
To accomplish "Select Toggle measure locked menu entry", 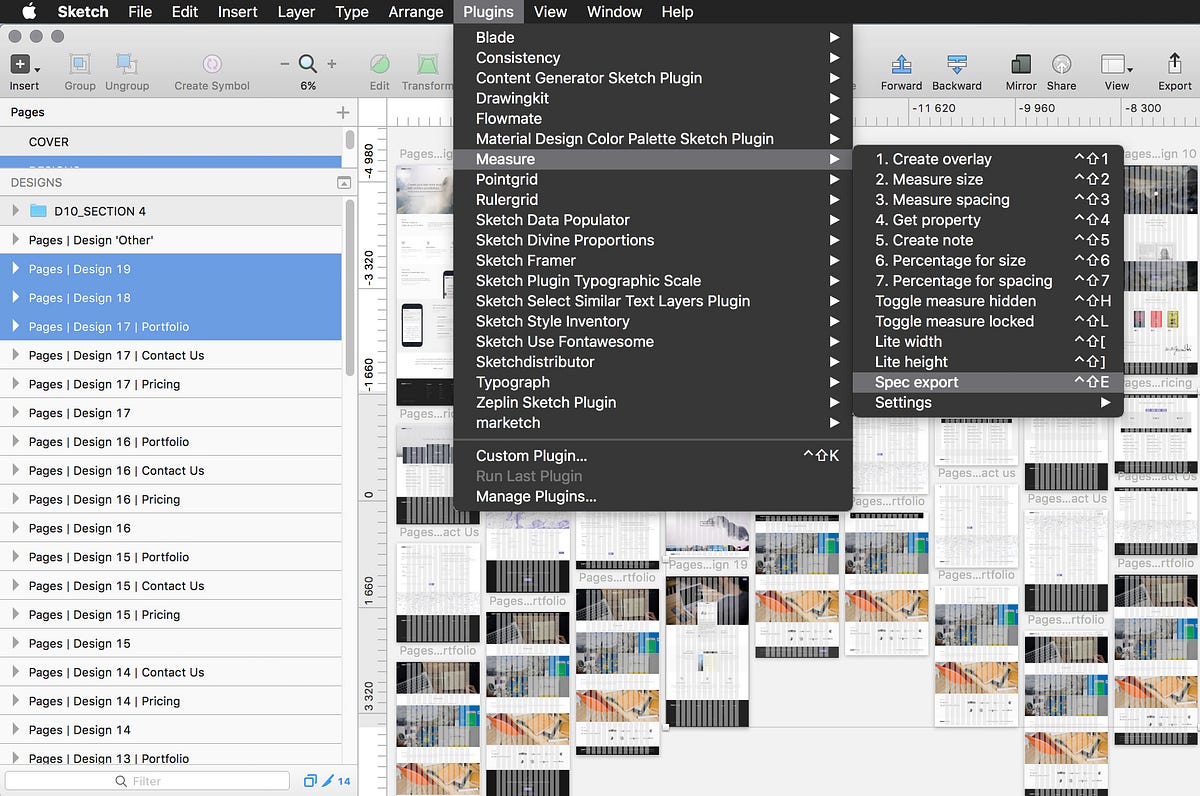I will pos(954,321).
